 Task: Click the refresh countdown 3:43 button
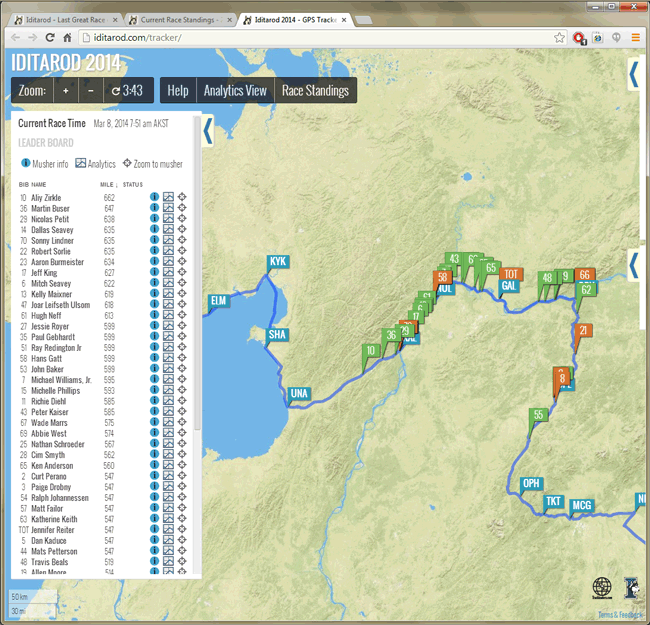pos(128,90)
